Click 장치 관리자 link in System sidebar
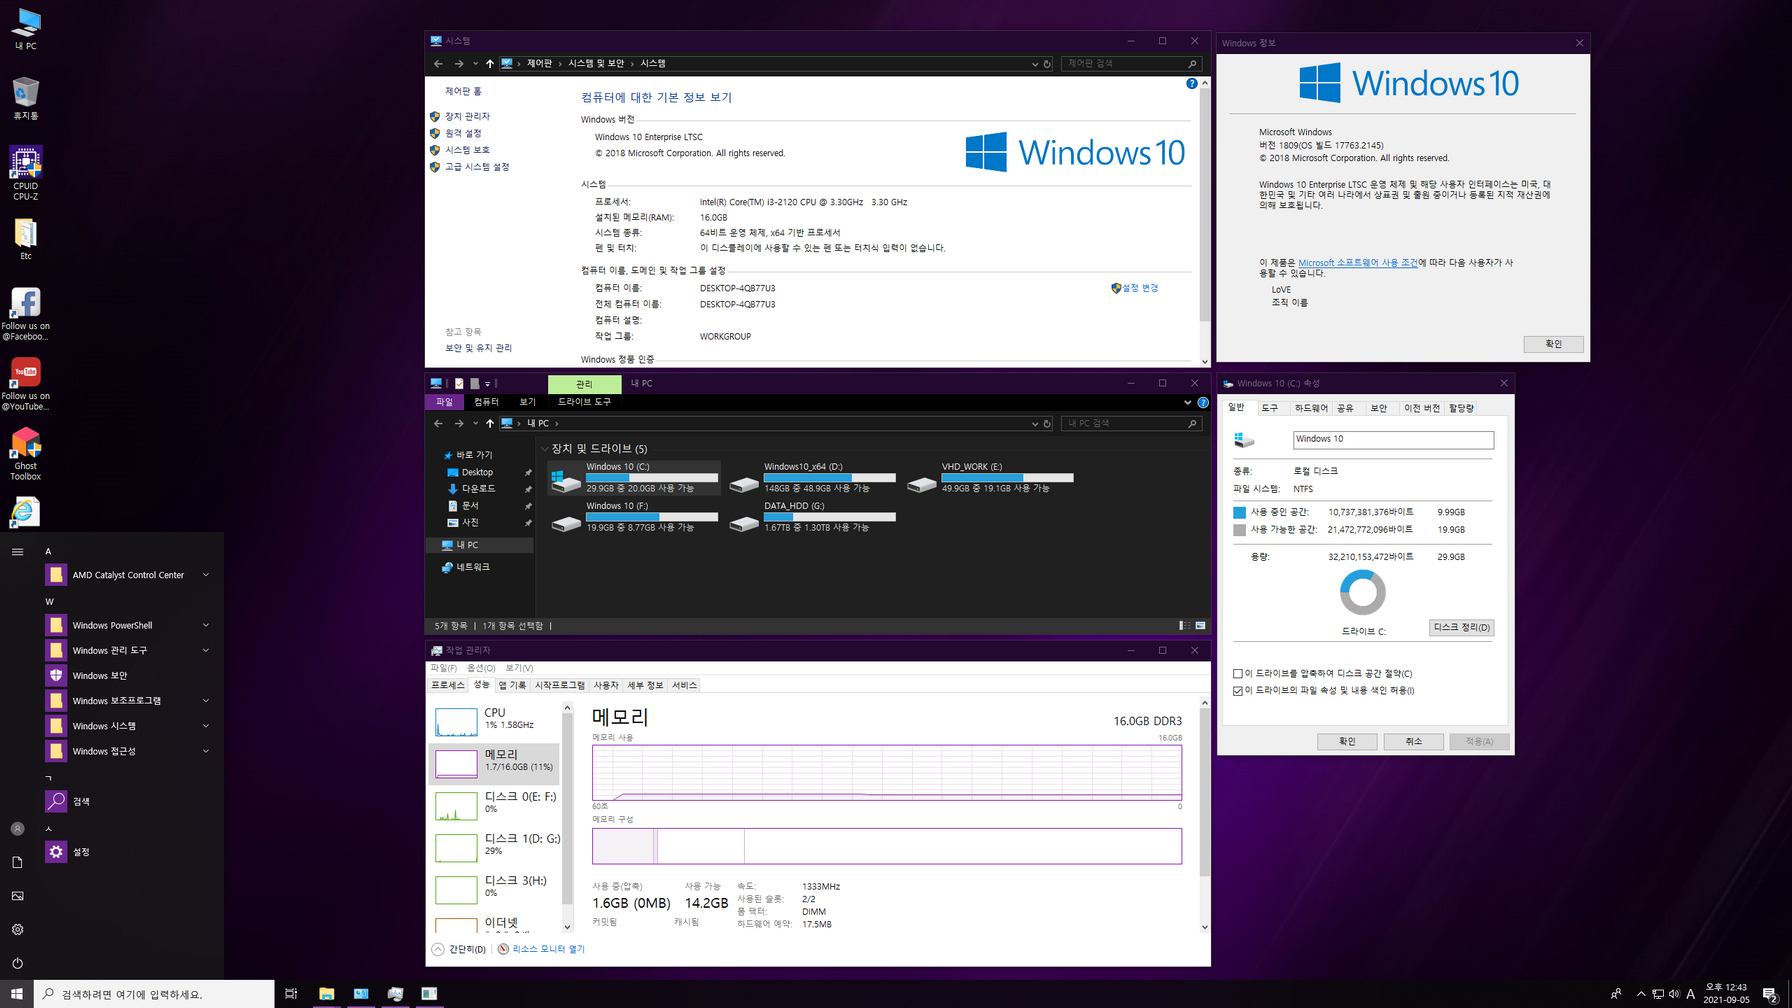The image size is (1792, 1008). (x=467, y=117)
